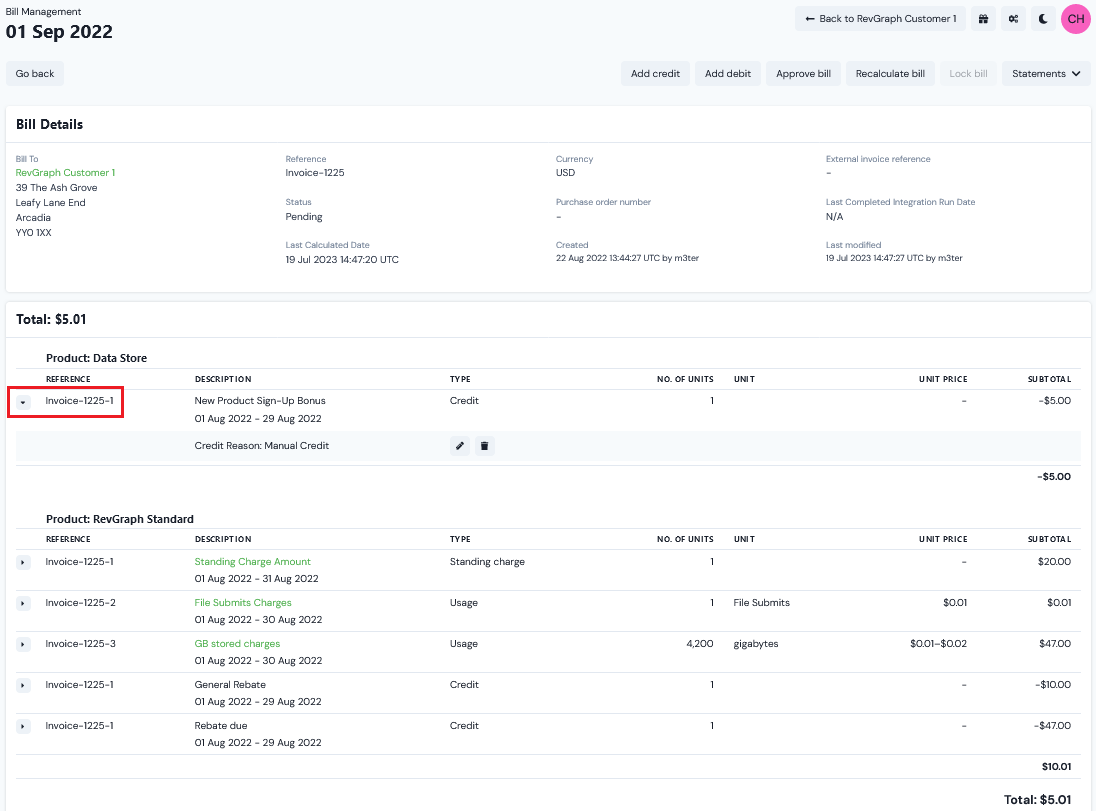Toggle dark mode with the moon icon
Image resolution: width=1096 pixels, height=811 pixels.
pyautogui.click(x=1044, y=19)
